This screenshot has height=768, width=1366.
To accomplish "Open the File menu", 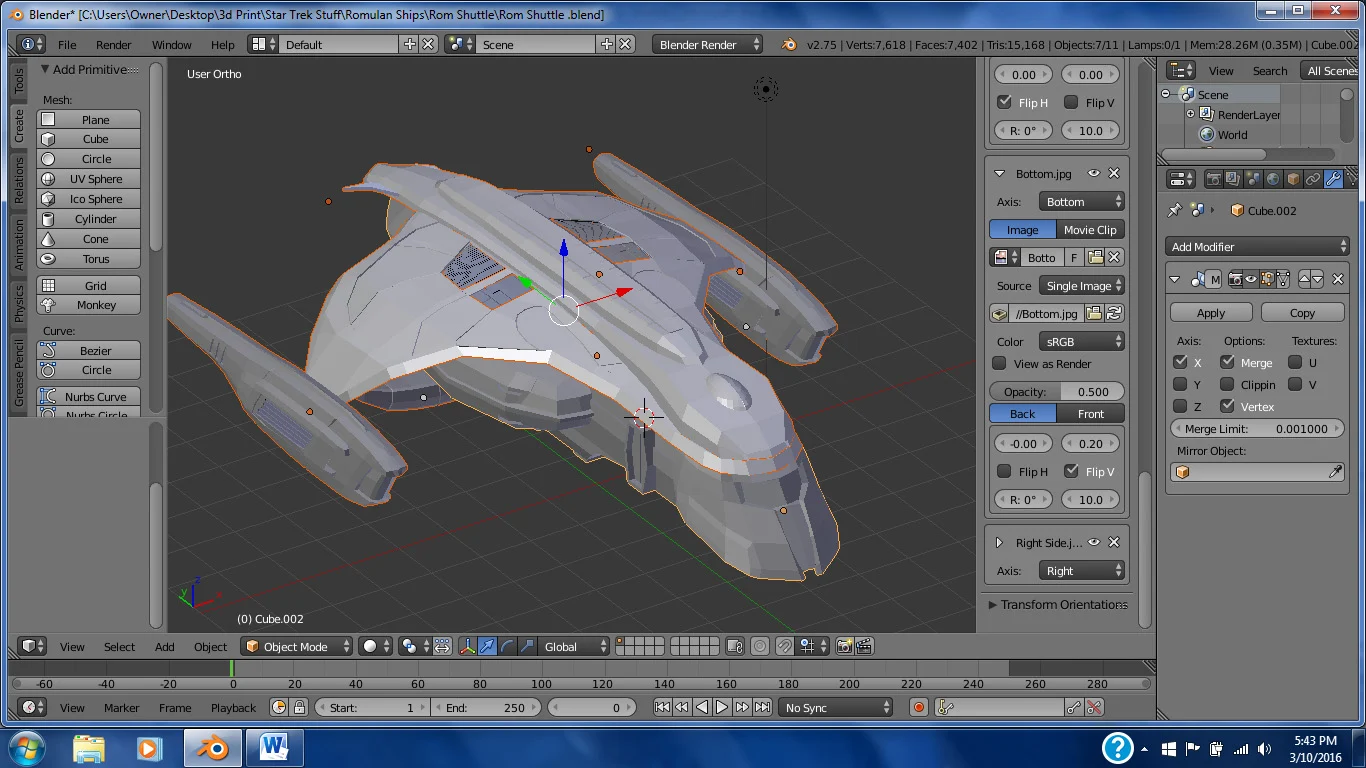I will point(67,45).
